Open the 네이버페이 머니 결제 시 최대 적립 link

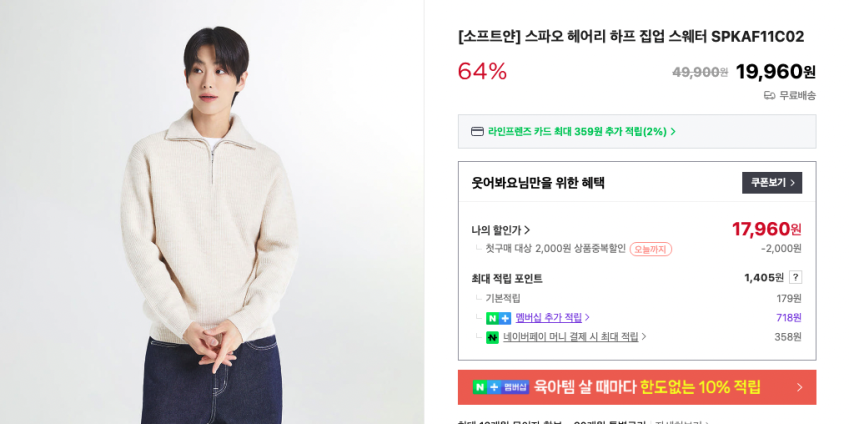571,337
